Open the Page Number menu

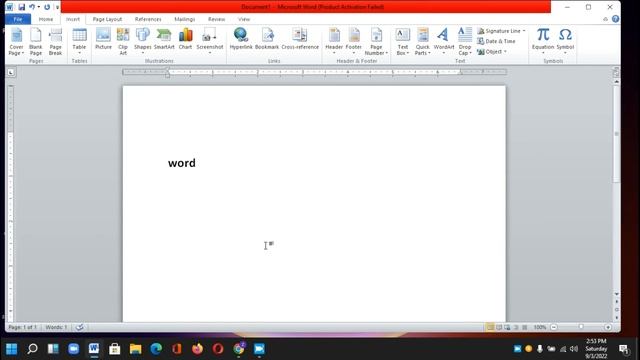point(376,42)
